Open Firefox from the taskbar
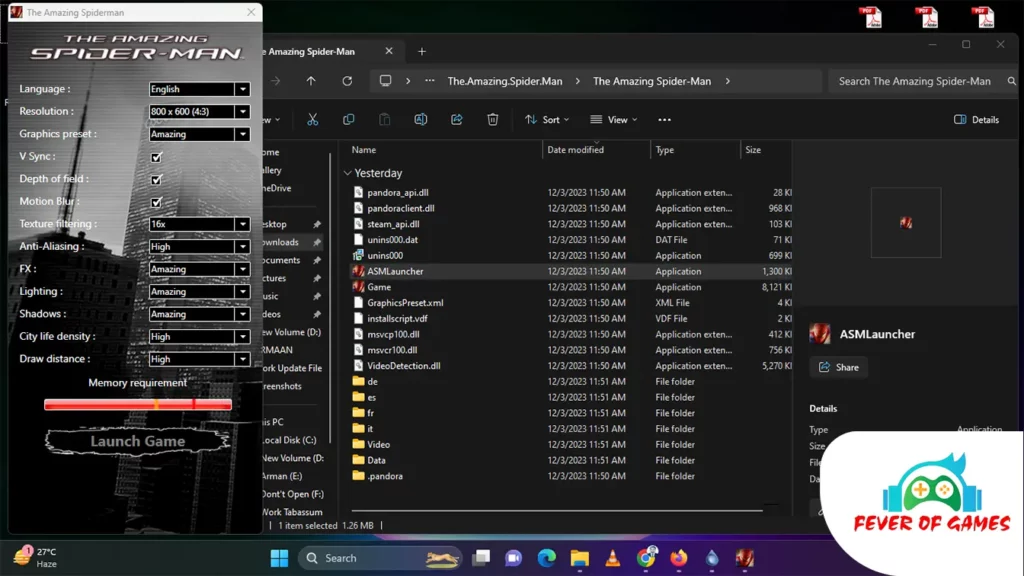 tap(679, 558)
